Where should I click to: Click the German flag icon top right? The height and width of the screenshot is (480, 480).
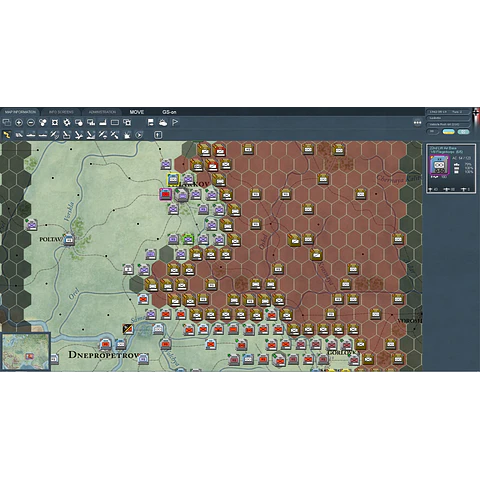point(476,114)
